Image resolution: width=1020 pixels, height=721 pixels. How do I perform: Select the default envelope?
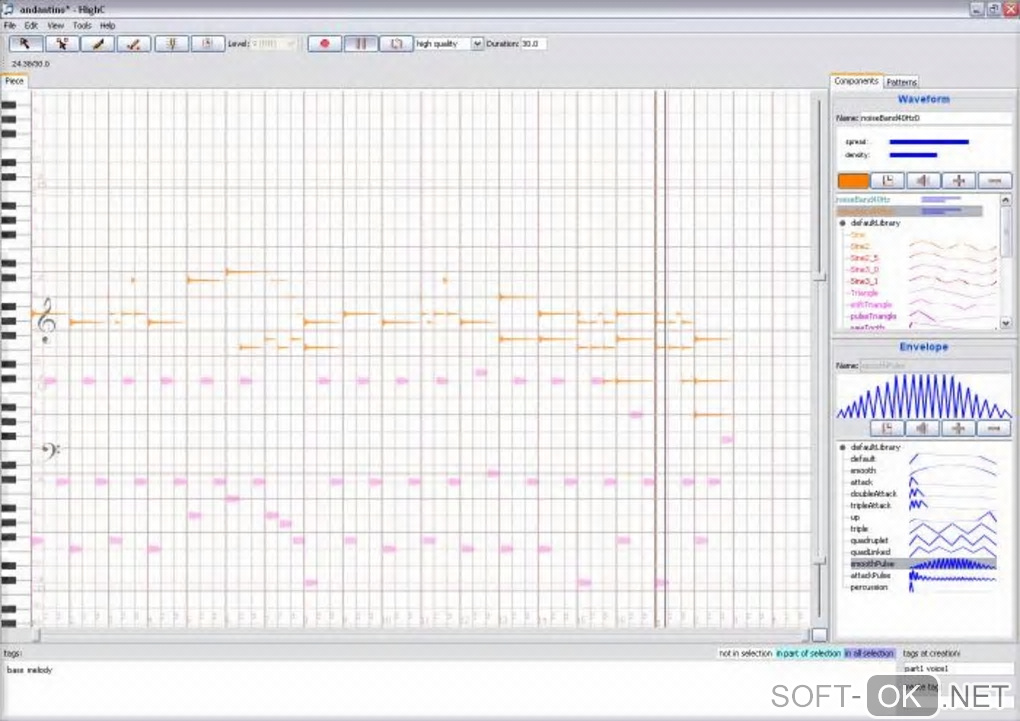click(863, 459)
